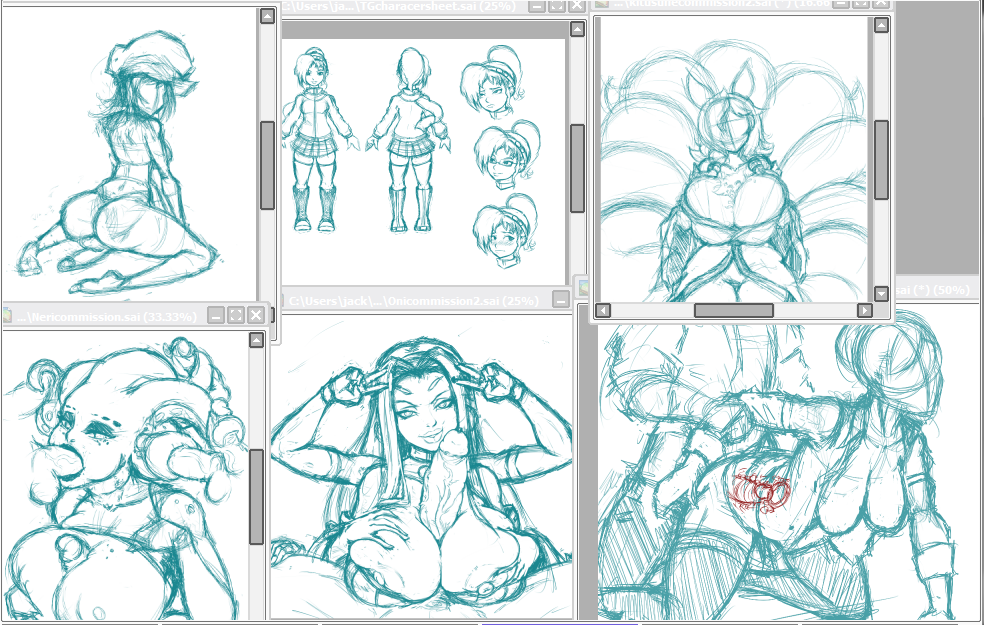Click the scroll-left arrow in the Kitsunecommission2.sai window

(x=603, y=310)
